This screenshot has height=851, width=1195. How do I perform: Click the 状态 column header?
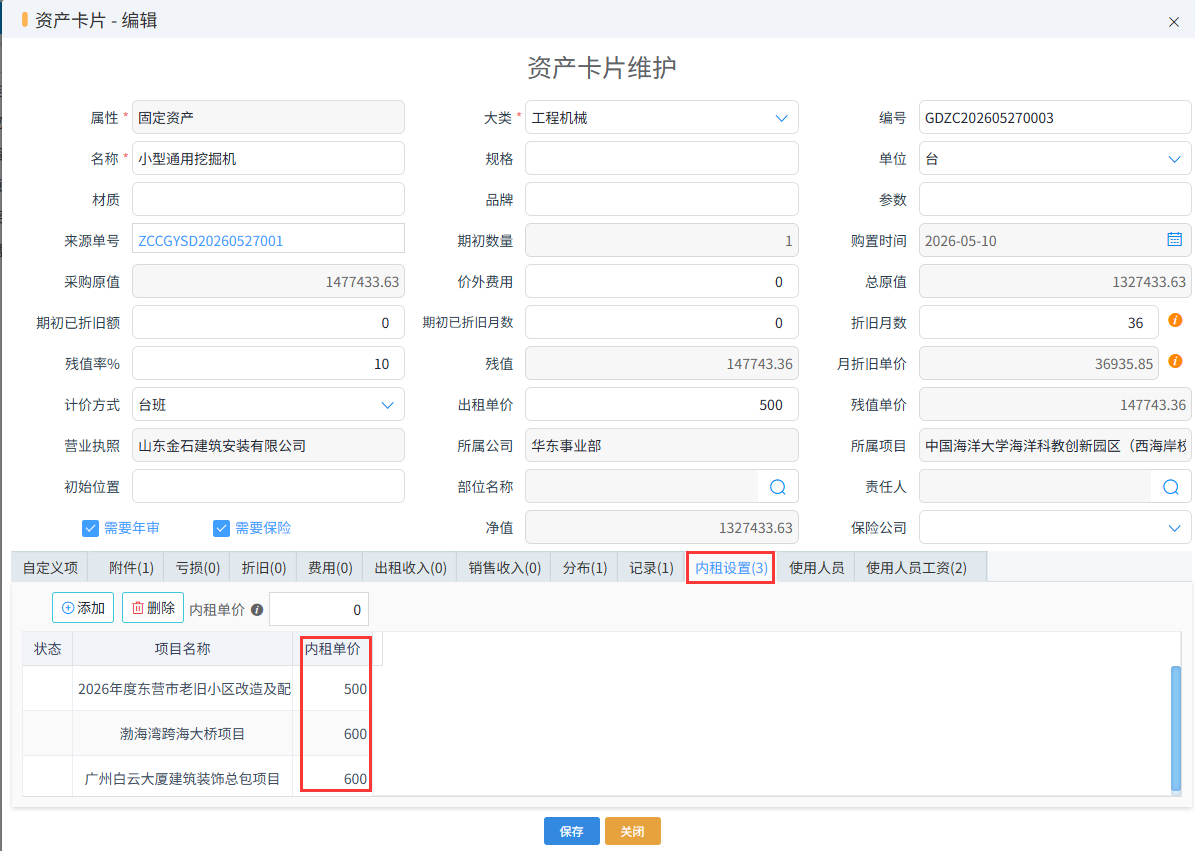point(48,649)
